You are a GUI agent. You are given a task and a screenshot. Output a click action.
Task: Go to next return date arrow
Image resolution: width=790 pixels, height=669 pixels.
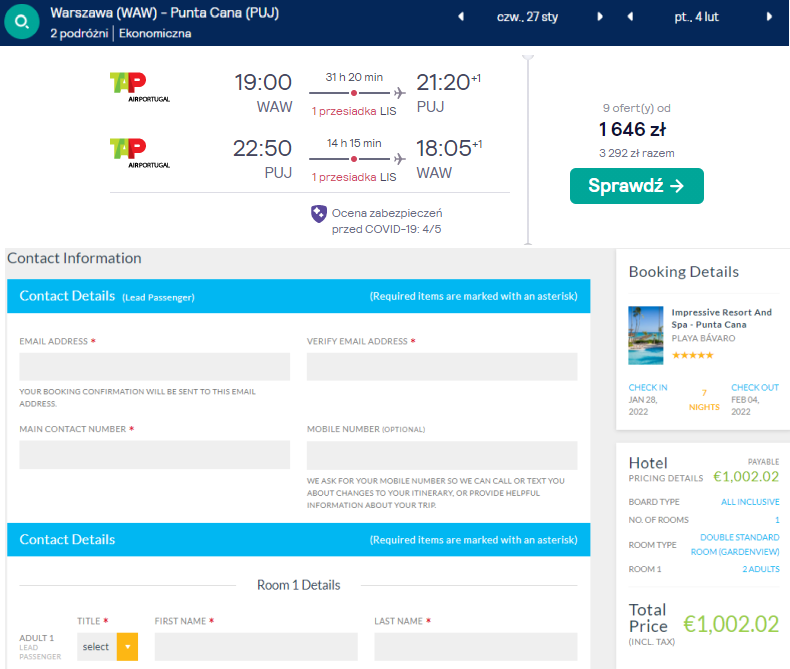[x=770, y=17]
